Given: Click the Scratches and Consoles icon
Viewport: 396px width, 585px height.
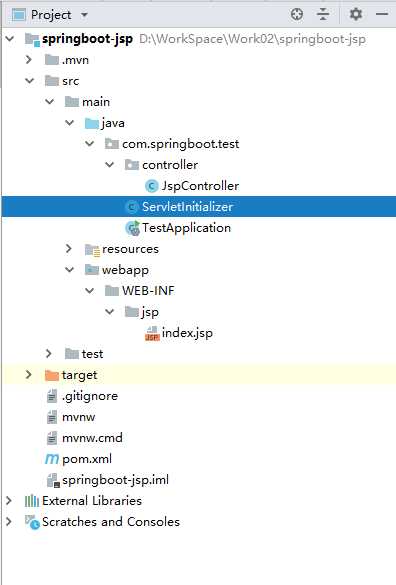Looking at the screenshot, I should [32, 522].
